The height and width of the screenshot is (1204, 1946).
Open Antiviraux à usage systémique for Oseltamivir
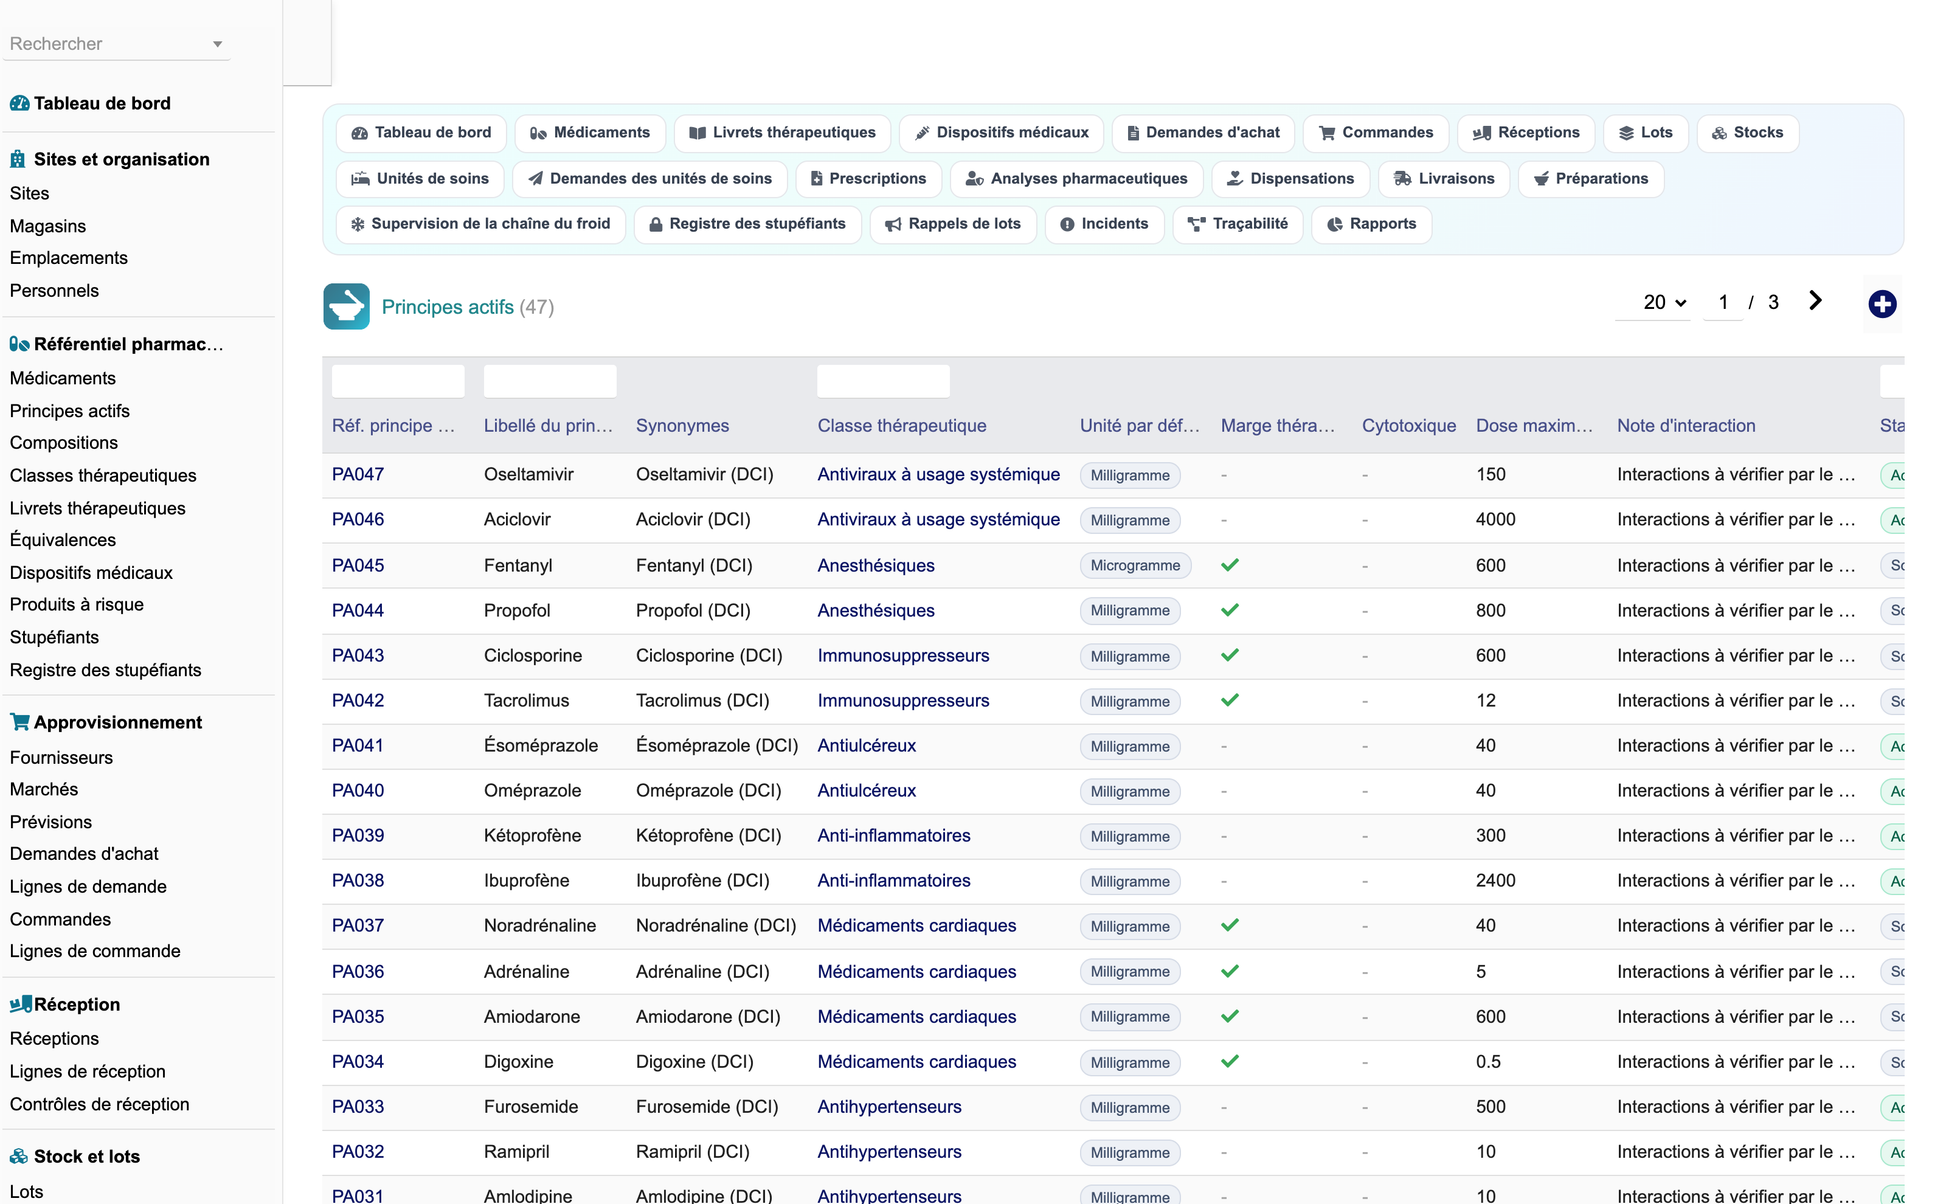click(x=939, y=475)
